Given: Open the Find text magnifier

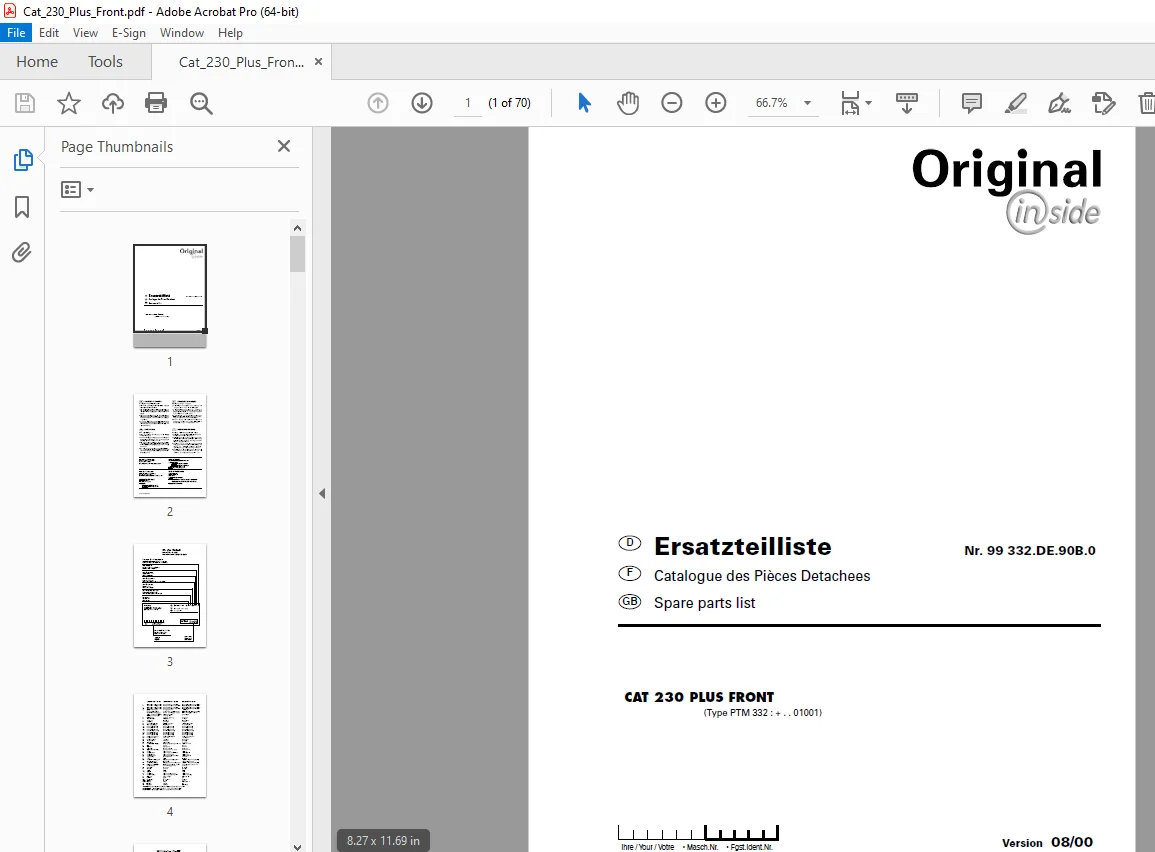Looking at the screenshot, I should coord(201,103).
